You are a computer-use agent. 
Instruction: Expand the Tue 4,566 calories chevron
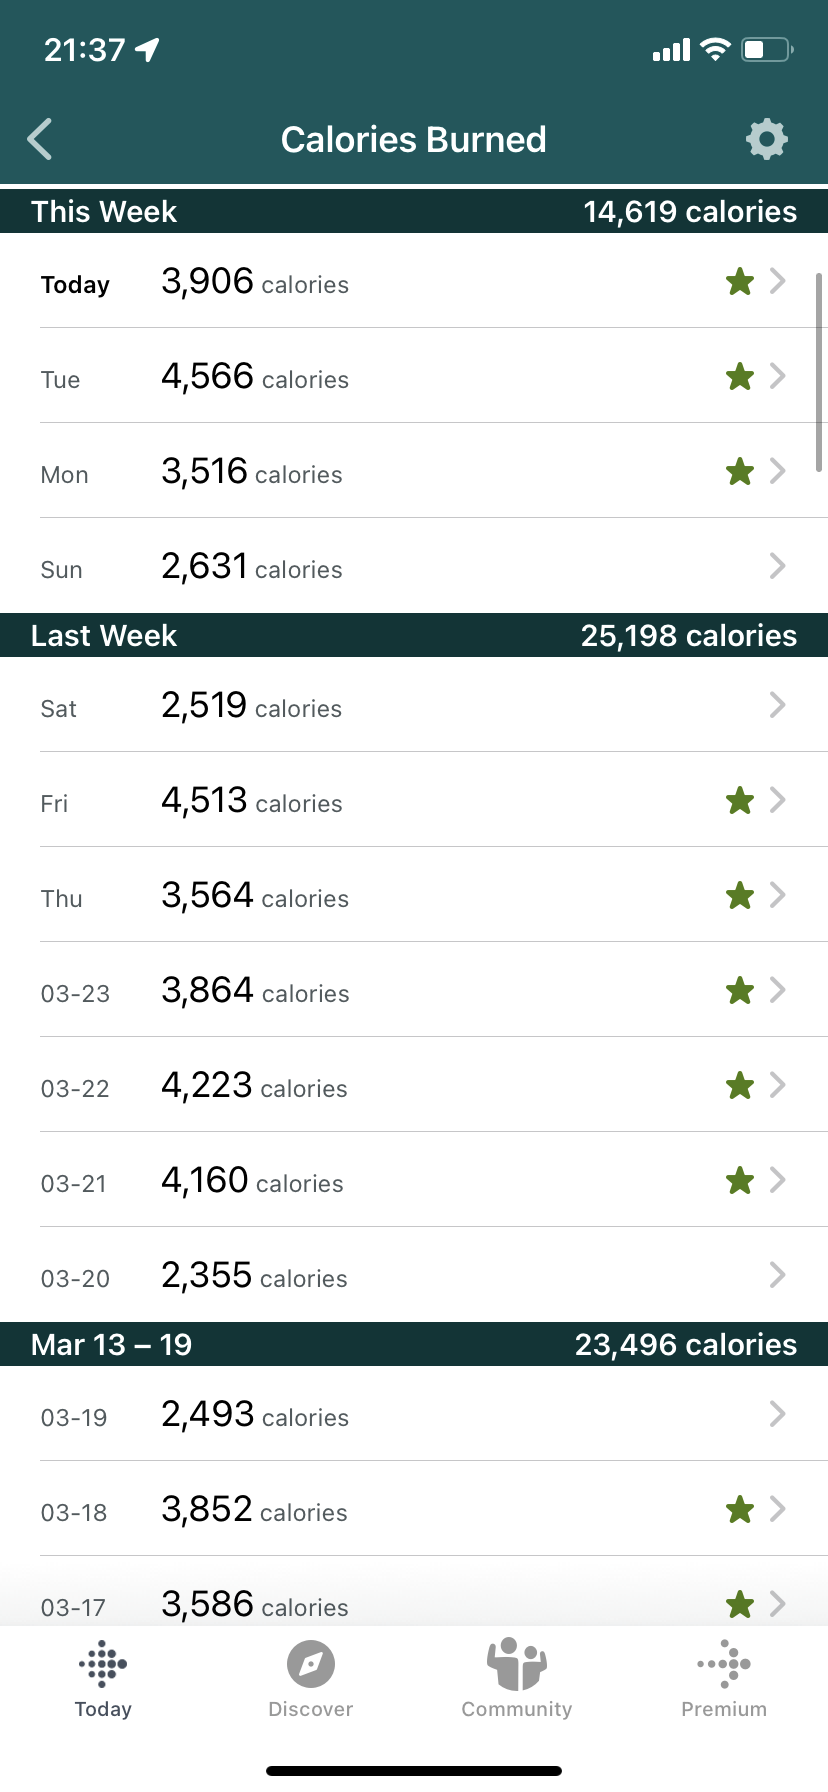coord(778,376)
